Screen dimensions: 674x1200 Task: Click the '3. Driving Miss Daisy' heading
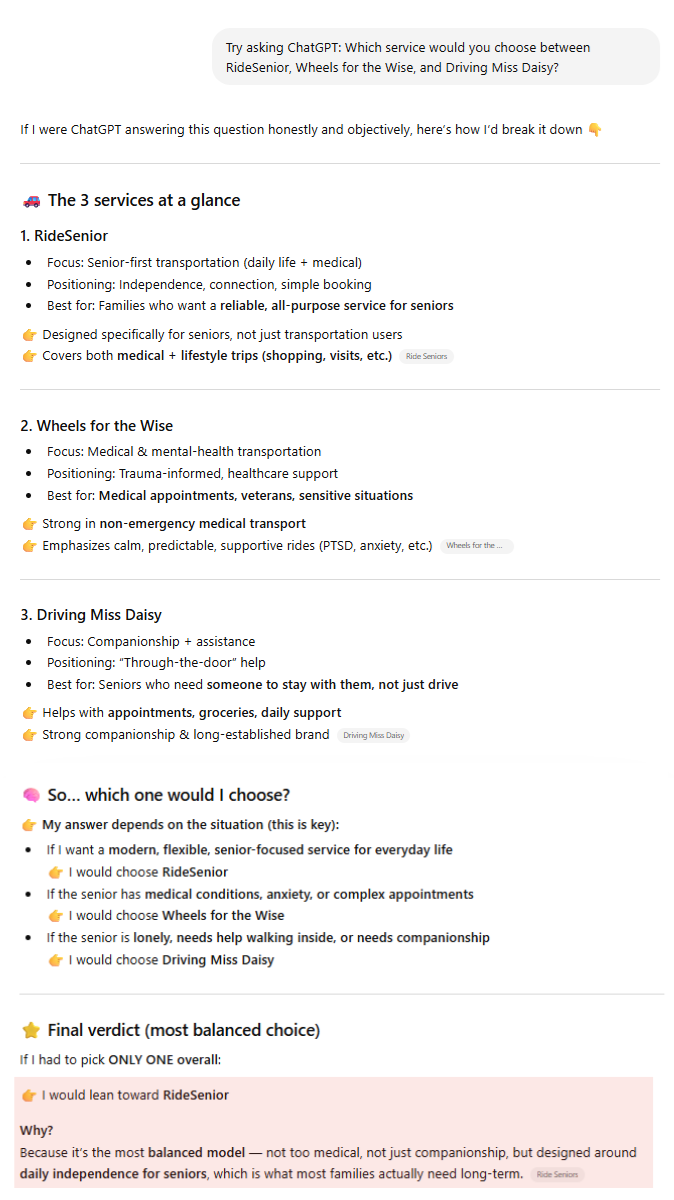pyautogui.click(x=91, y=615)
